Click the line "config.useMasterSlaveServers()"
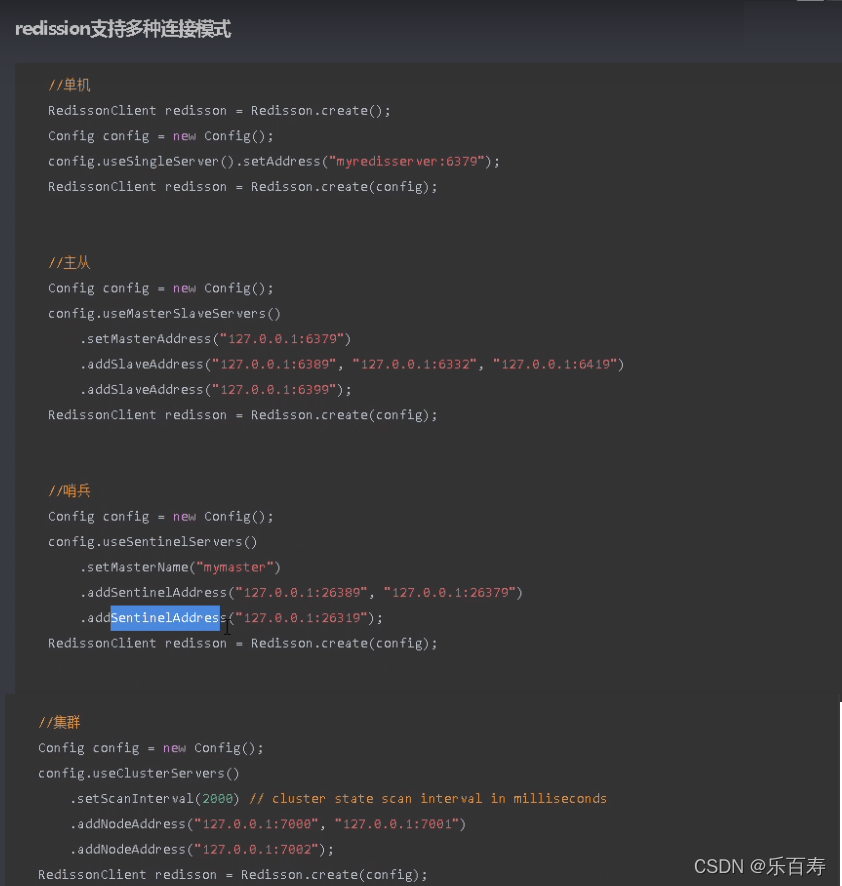Screen dimensions: 842x886 click(164, 314)
